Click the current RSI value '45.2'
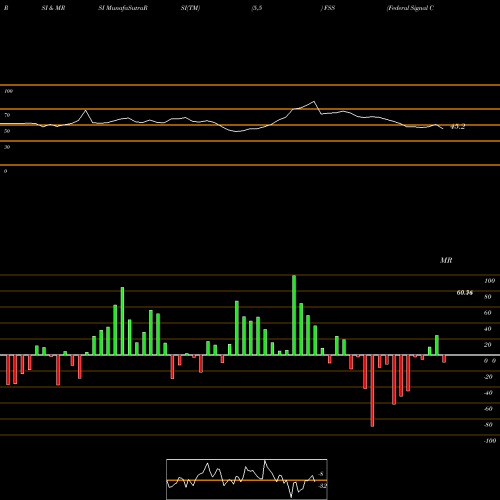Viewport: 500px width, 500px height. click(x=457, y=127)
